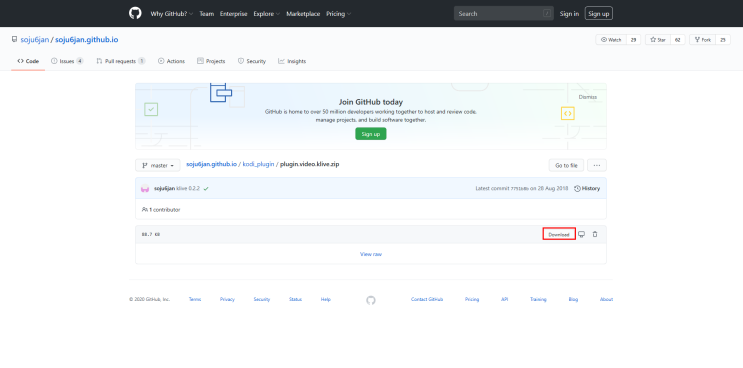Open the footer Security link
Image resolution: width=743 pixels, height=368 pixels.
(262, 299)
